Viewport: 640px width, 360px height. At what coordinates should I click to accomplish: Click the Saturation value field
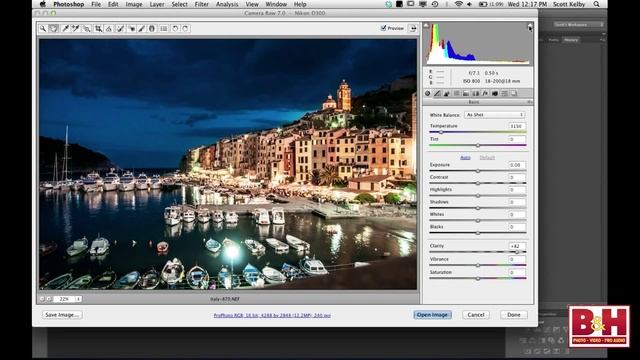[517, 272]
